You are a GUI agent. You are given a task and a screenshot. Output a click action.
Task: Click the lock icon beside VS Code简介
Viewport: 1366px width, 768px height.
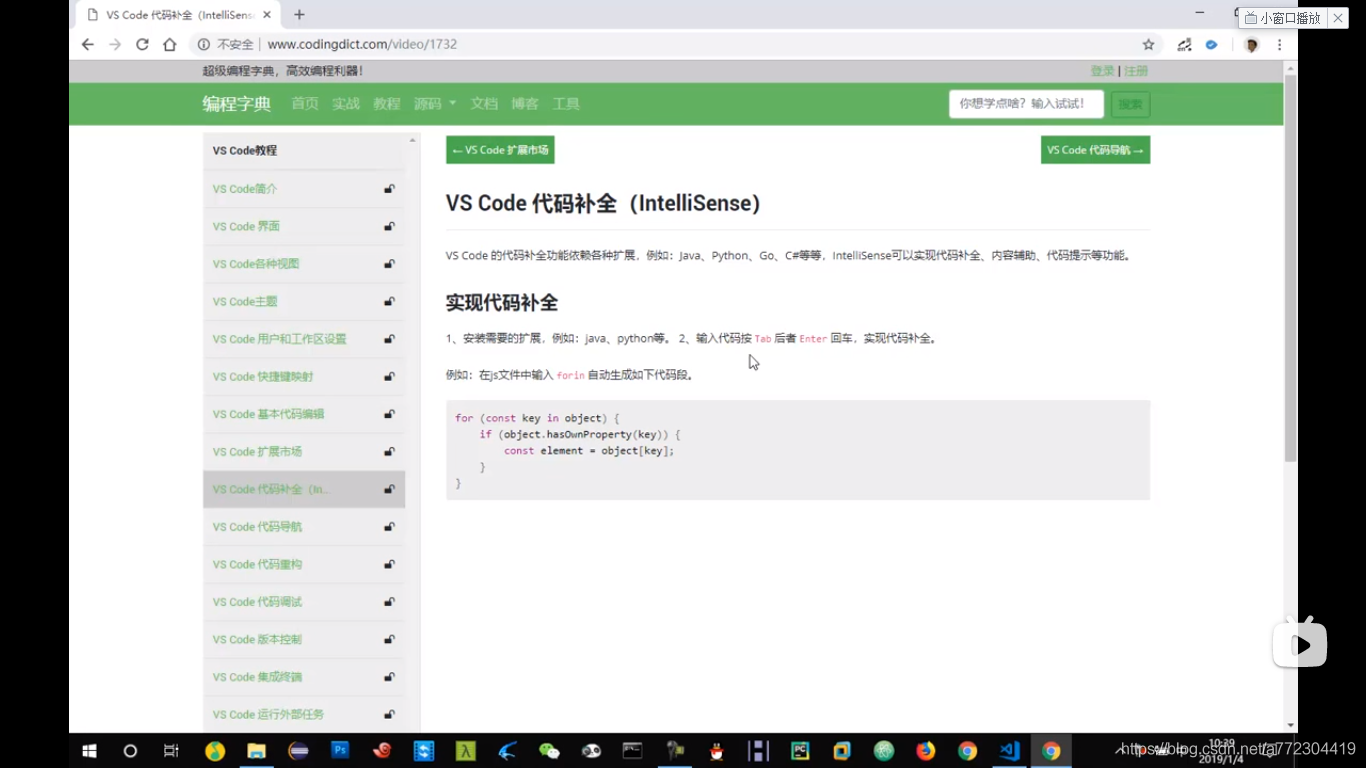click(389, 189)
